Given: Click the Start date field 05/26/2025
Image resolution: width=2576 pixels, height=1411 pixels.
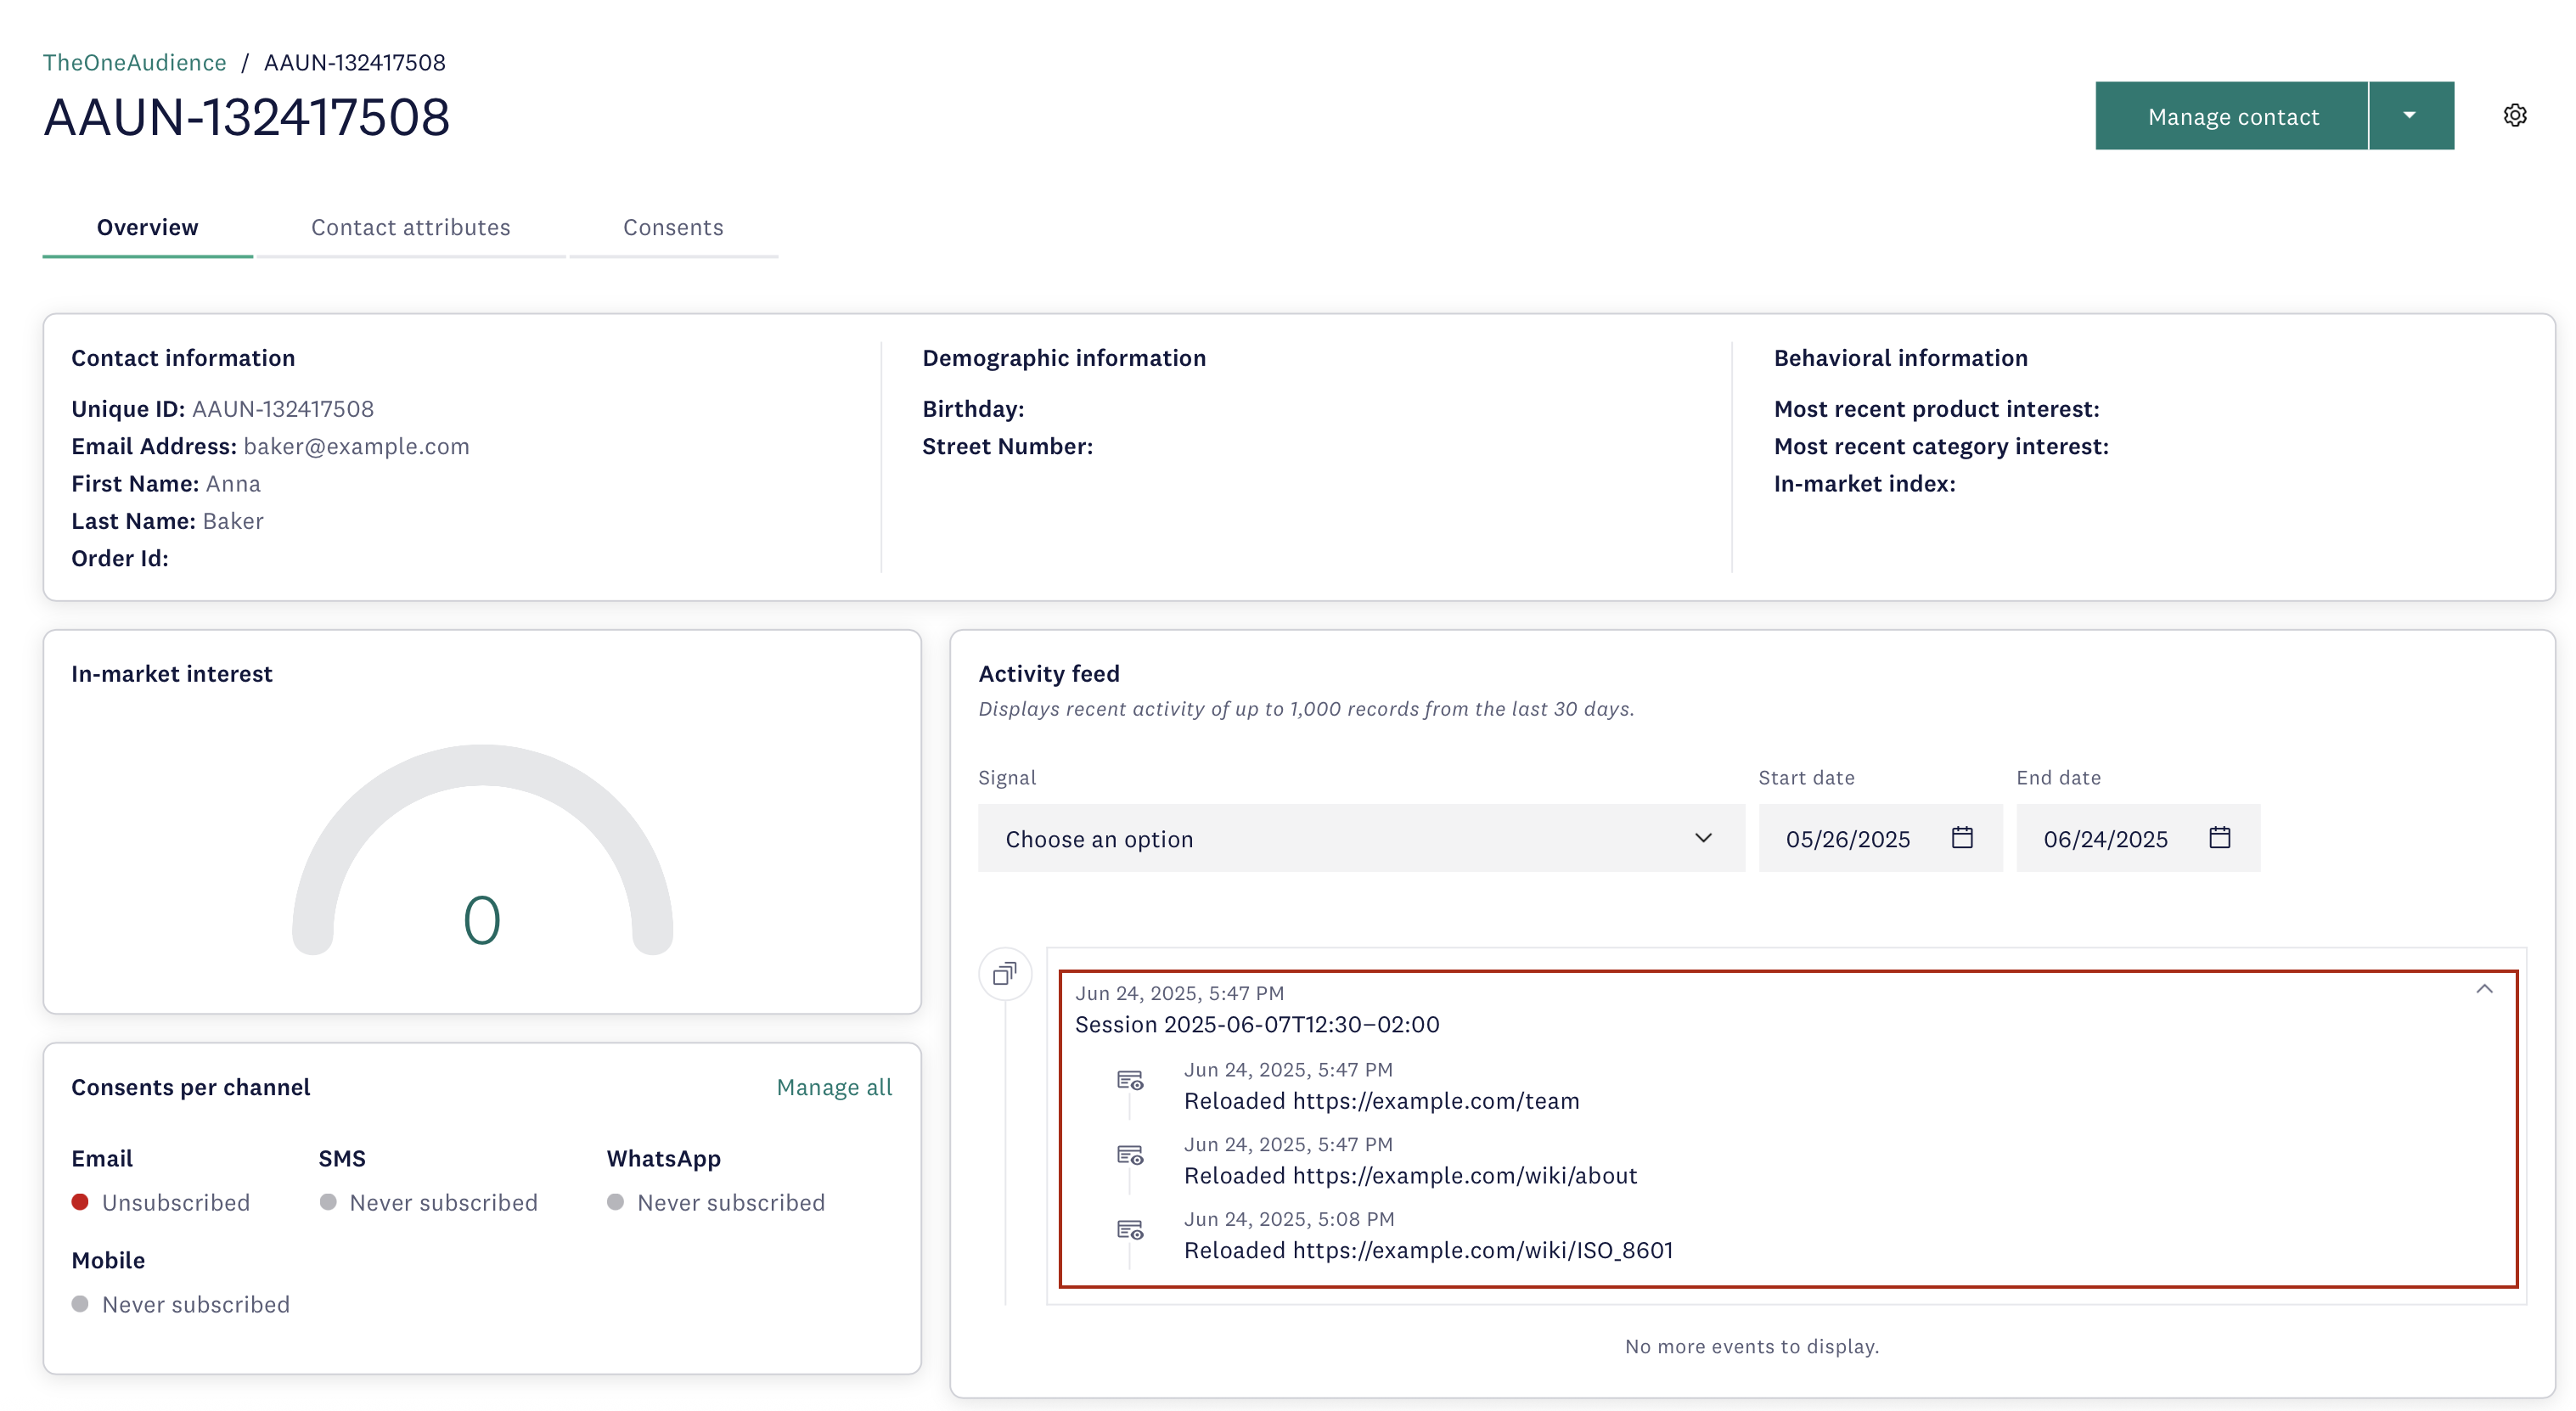Looking at the screenshot, I should [1880, 838].
